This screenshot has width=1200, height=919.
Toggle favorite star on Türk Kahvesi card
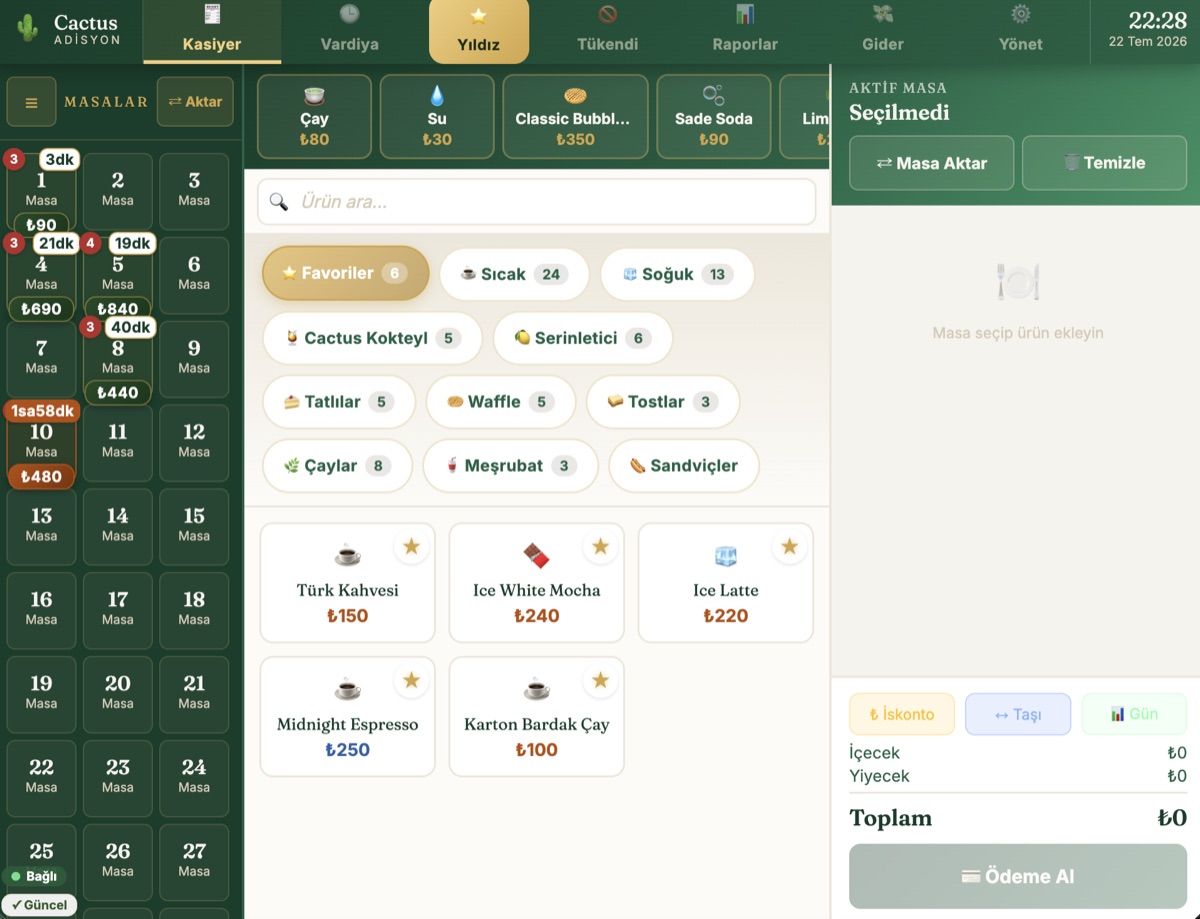pos(411,546)
